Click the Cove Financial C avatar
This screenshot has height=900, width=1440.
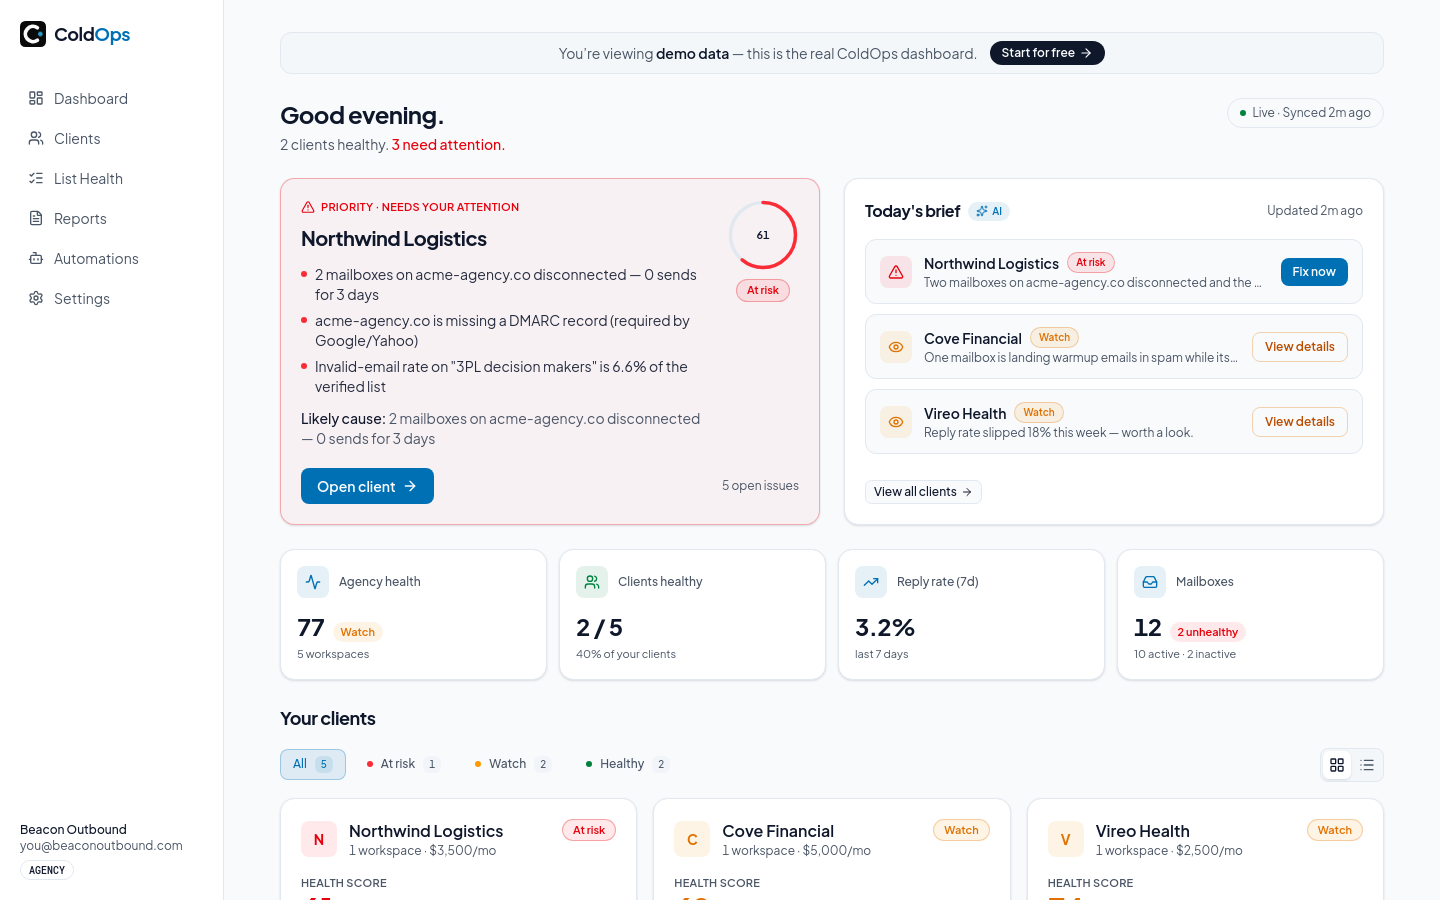pyautogui.click(x=692, y=840)
